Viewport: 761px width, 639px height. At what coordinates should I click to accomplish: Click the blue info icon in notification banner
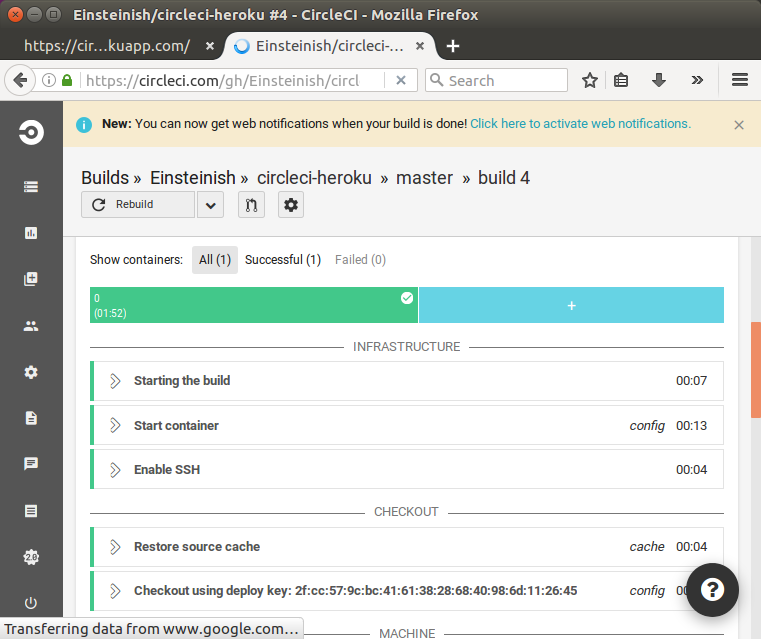tap(84, 125)
